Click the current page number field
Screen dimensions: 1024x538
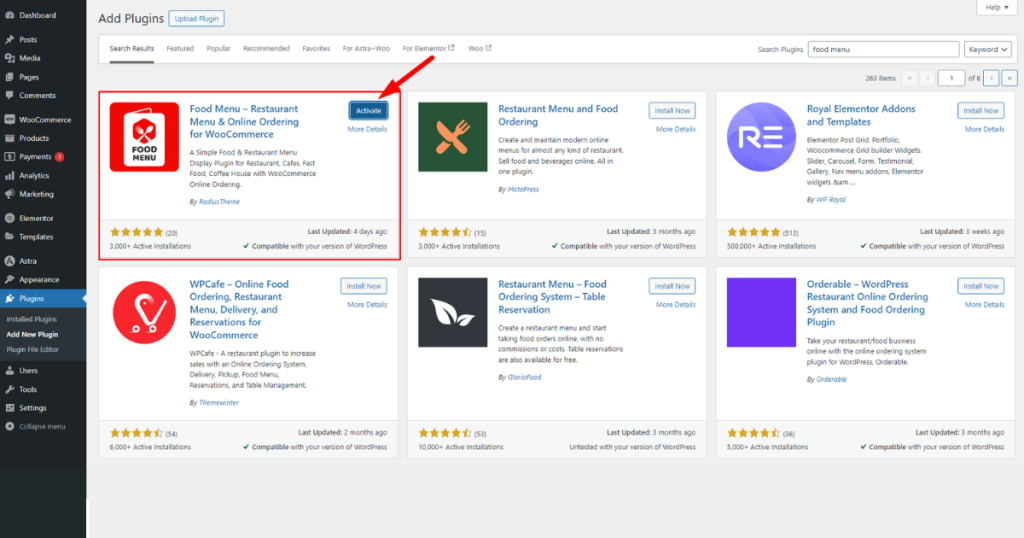951,78
